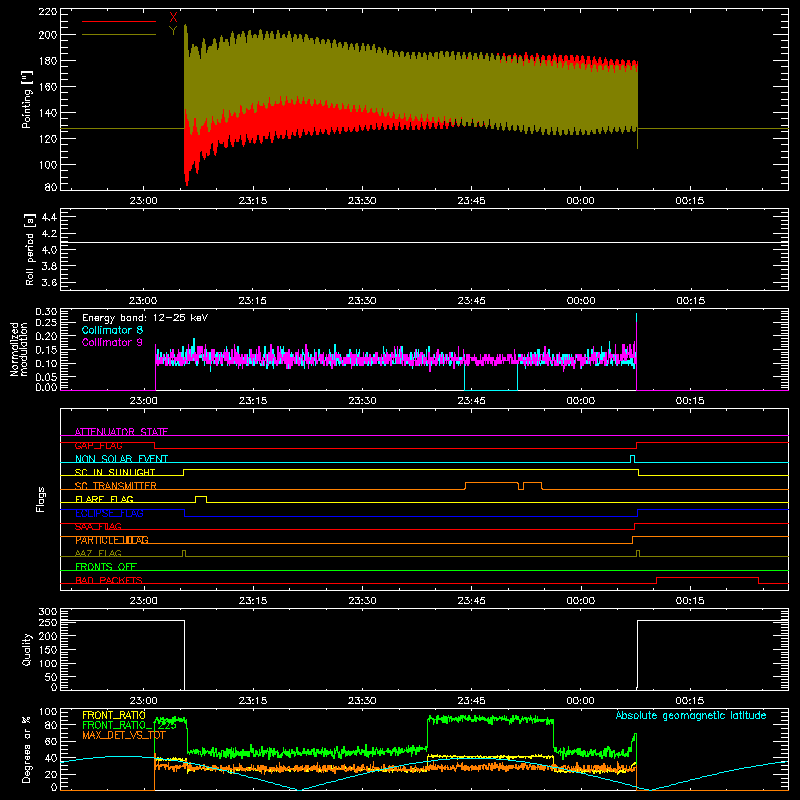Screen dimensions: 800x800
Task: Click the '300' value on the Quality axis
Action: pos(48,612)
